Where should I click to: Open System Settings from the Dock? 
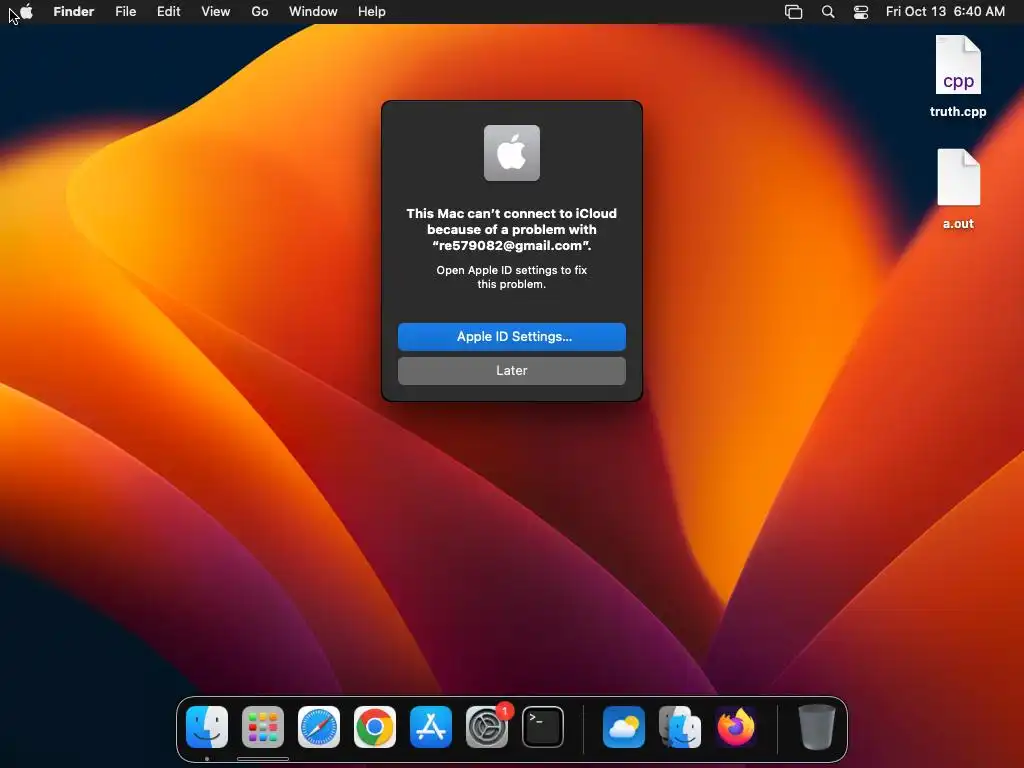487,727
